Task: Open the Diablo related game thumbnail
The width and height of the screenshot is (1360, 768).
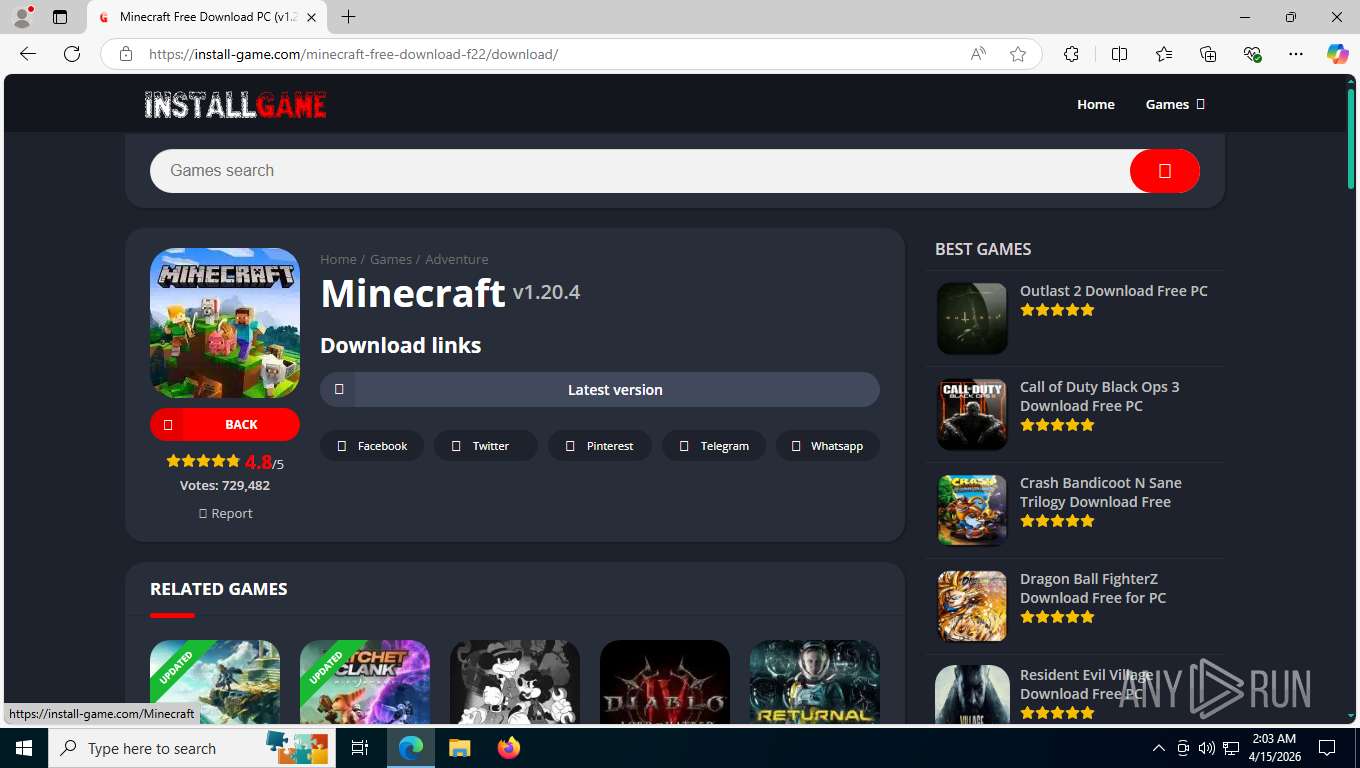Action: point(665,682)
